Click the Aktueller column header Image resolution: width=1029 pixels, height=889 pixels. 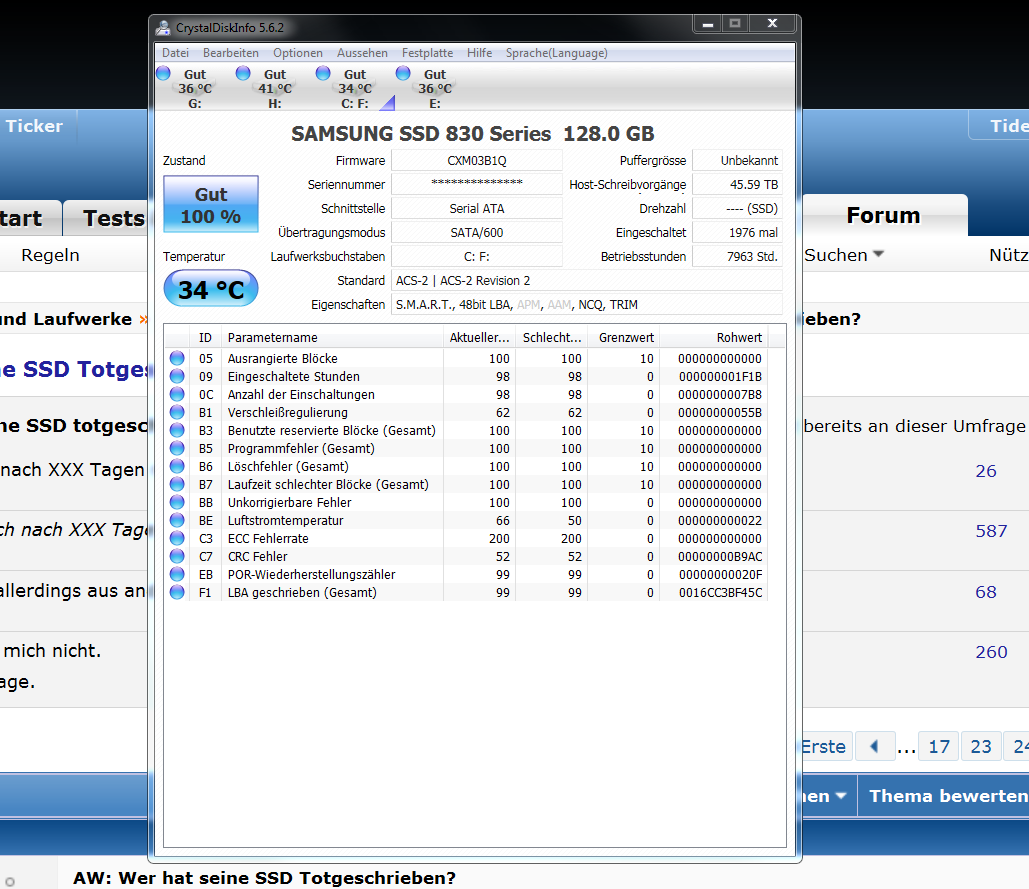[x=479, y=338]
